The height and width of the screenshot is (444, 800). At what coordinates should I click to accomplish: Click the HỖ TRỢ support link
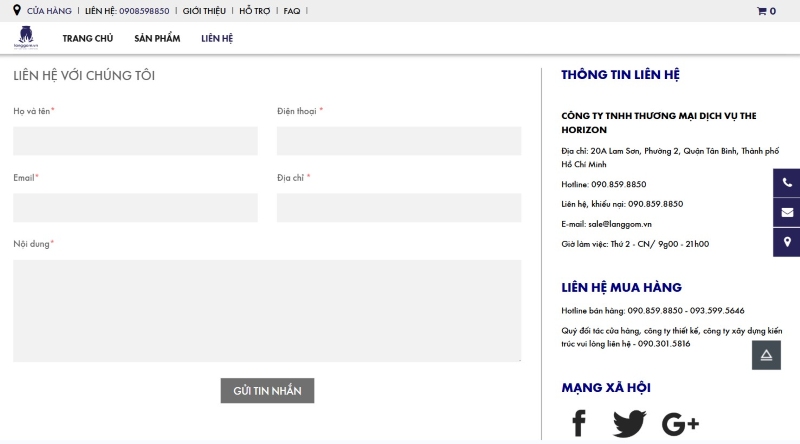[254, 11]
